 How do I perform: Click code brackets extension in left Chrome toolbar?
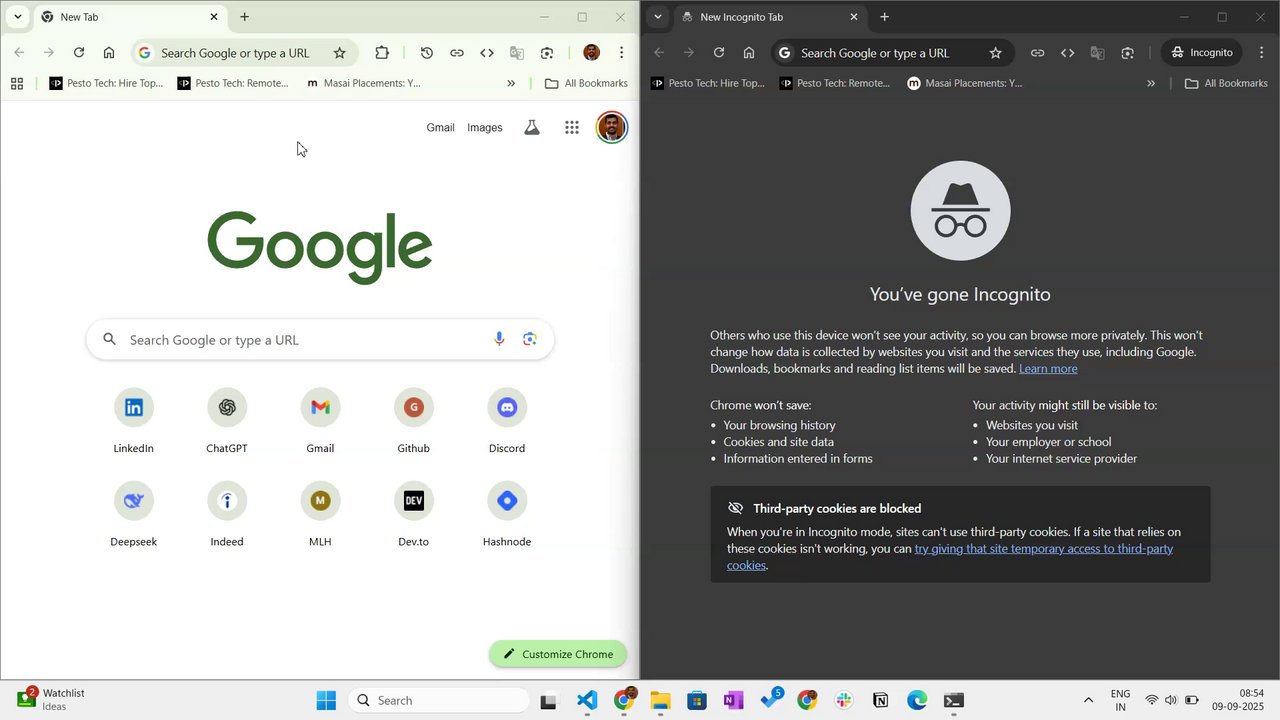[x=487, y=53]
